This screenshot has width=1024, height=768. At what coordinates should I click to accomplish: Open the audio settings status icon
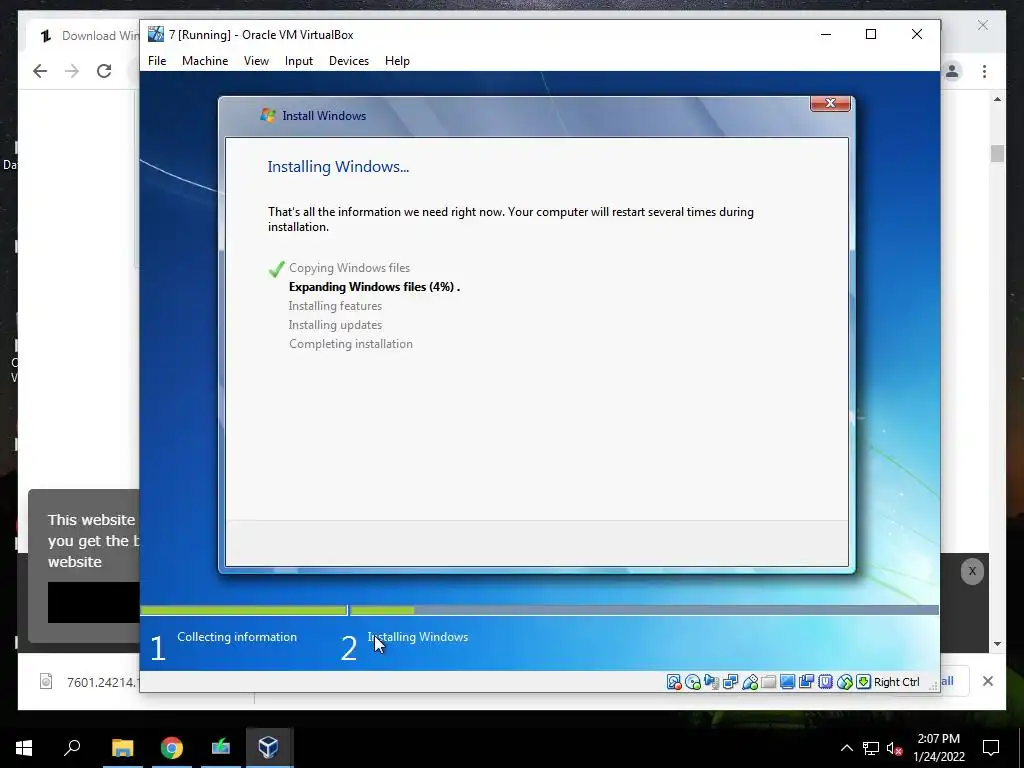pyautogui.click(x=712, y=682)
